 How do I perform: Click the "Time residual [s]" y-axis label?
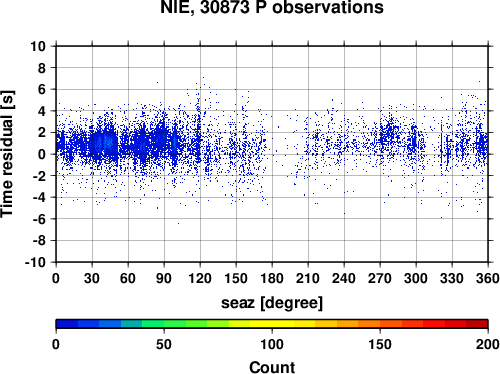point(7,154)
